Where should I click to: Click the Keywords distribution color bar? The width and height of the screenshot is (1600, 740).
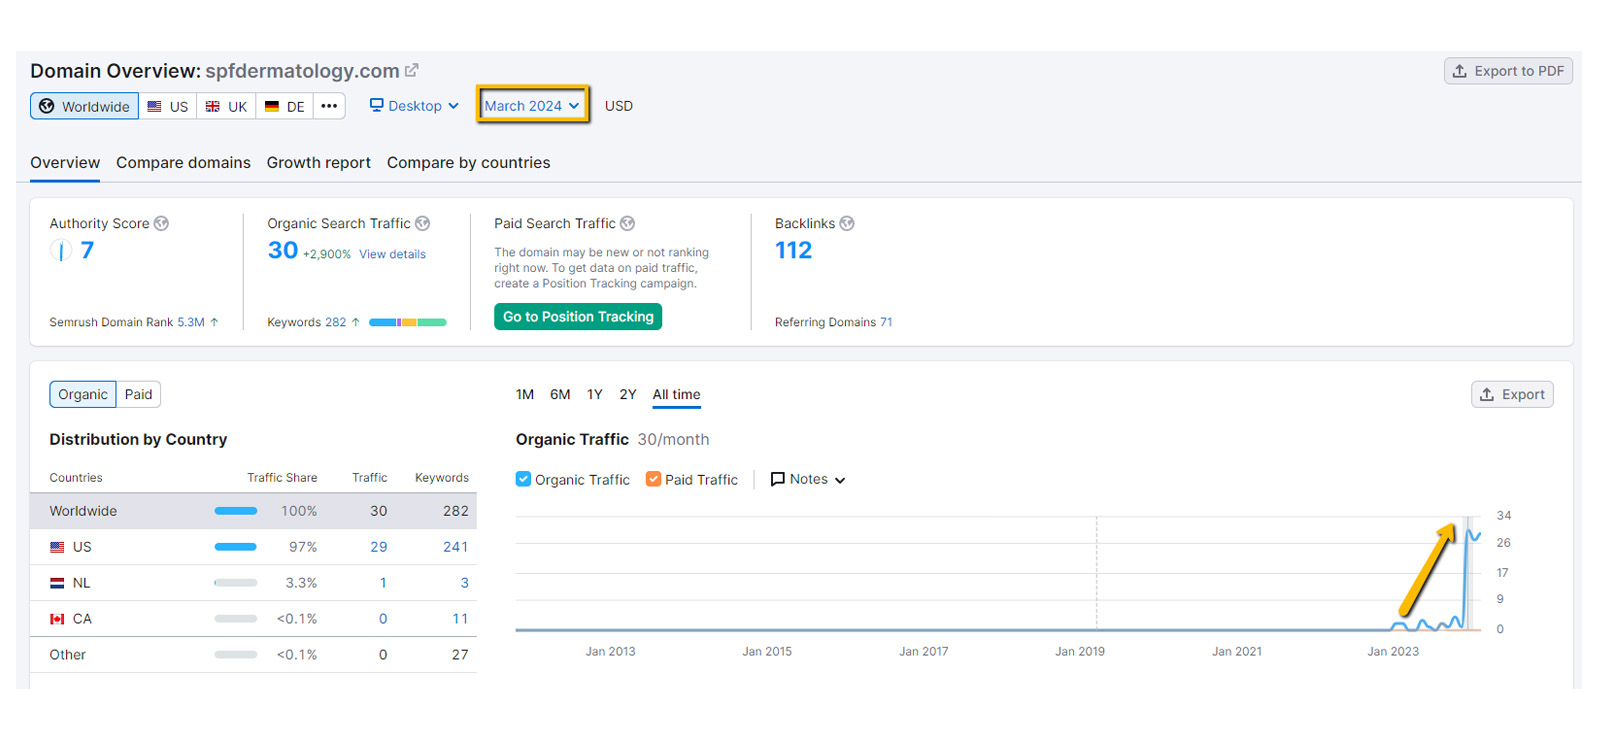click(x=407, y=322)
